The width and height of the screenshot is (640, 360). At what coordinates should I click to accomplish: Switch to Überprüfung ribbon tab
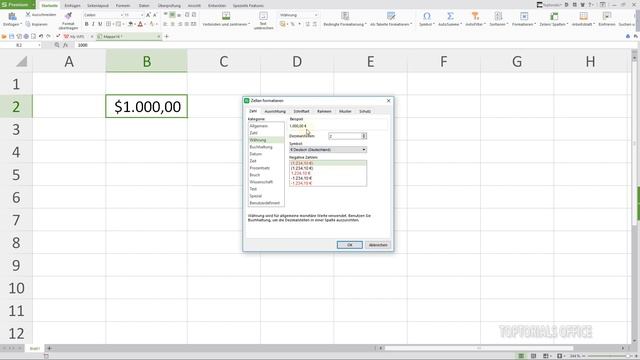(x=169, y=6)
